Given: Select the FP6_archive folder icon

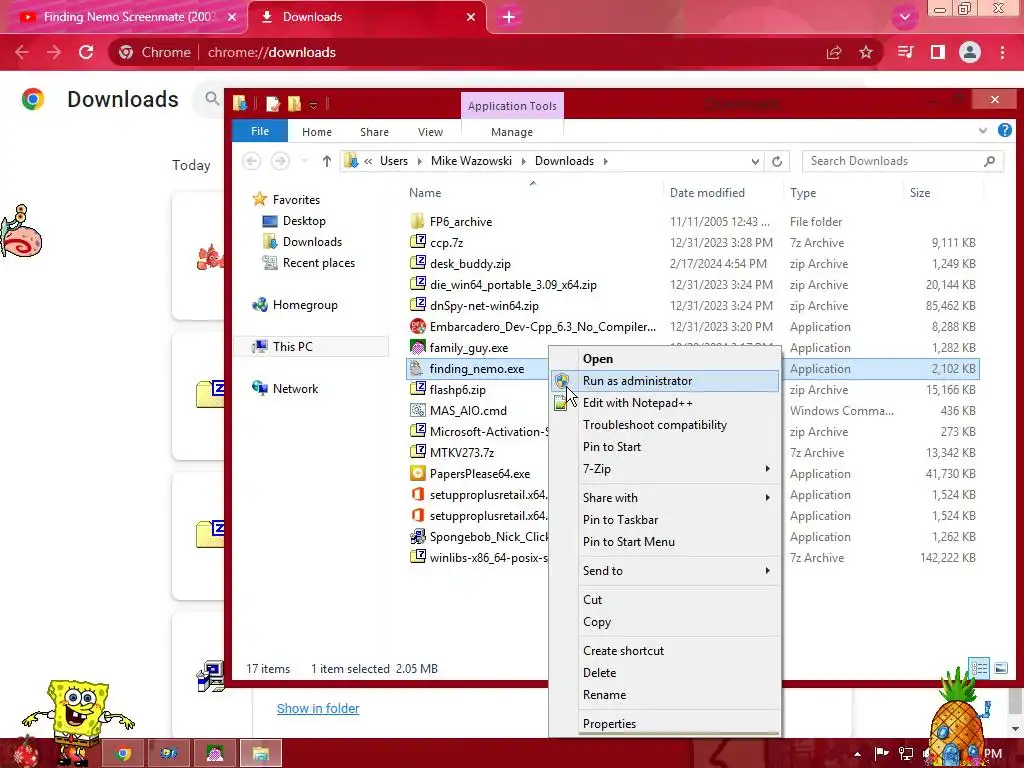Looking at the screenshot, I should 418,221.
